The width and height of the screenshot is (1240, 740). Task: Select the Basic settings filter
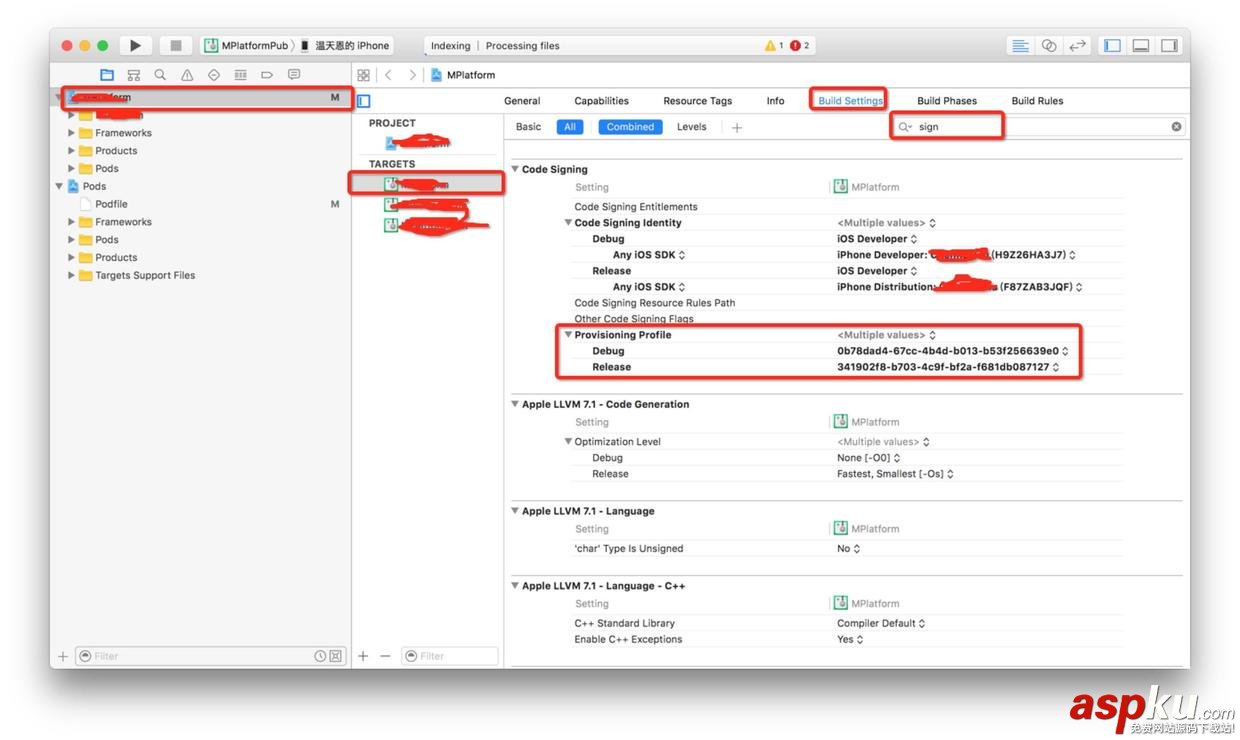(x=528, y=127)
